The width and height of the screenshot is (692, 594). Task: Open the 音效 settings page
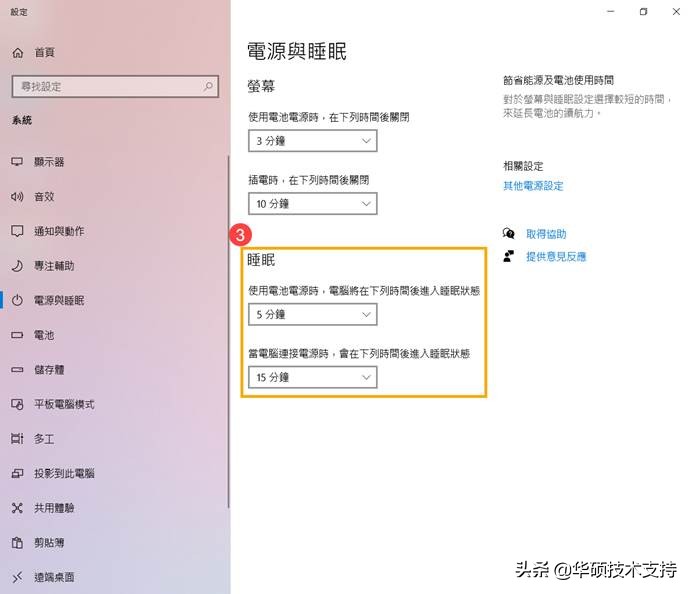(x=44, y=196)
